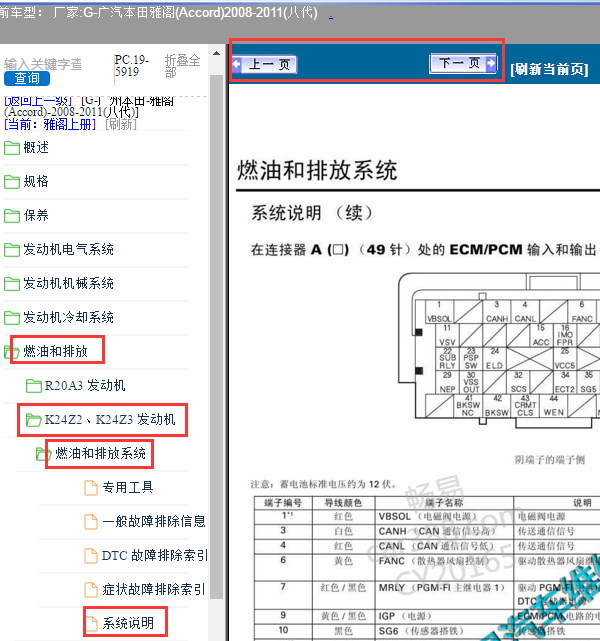The image size is (600, 641).
Task: Click the IGP（电源）table cell
Action: click(x=444, y=616)
